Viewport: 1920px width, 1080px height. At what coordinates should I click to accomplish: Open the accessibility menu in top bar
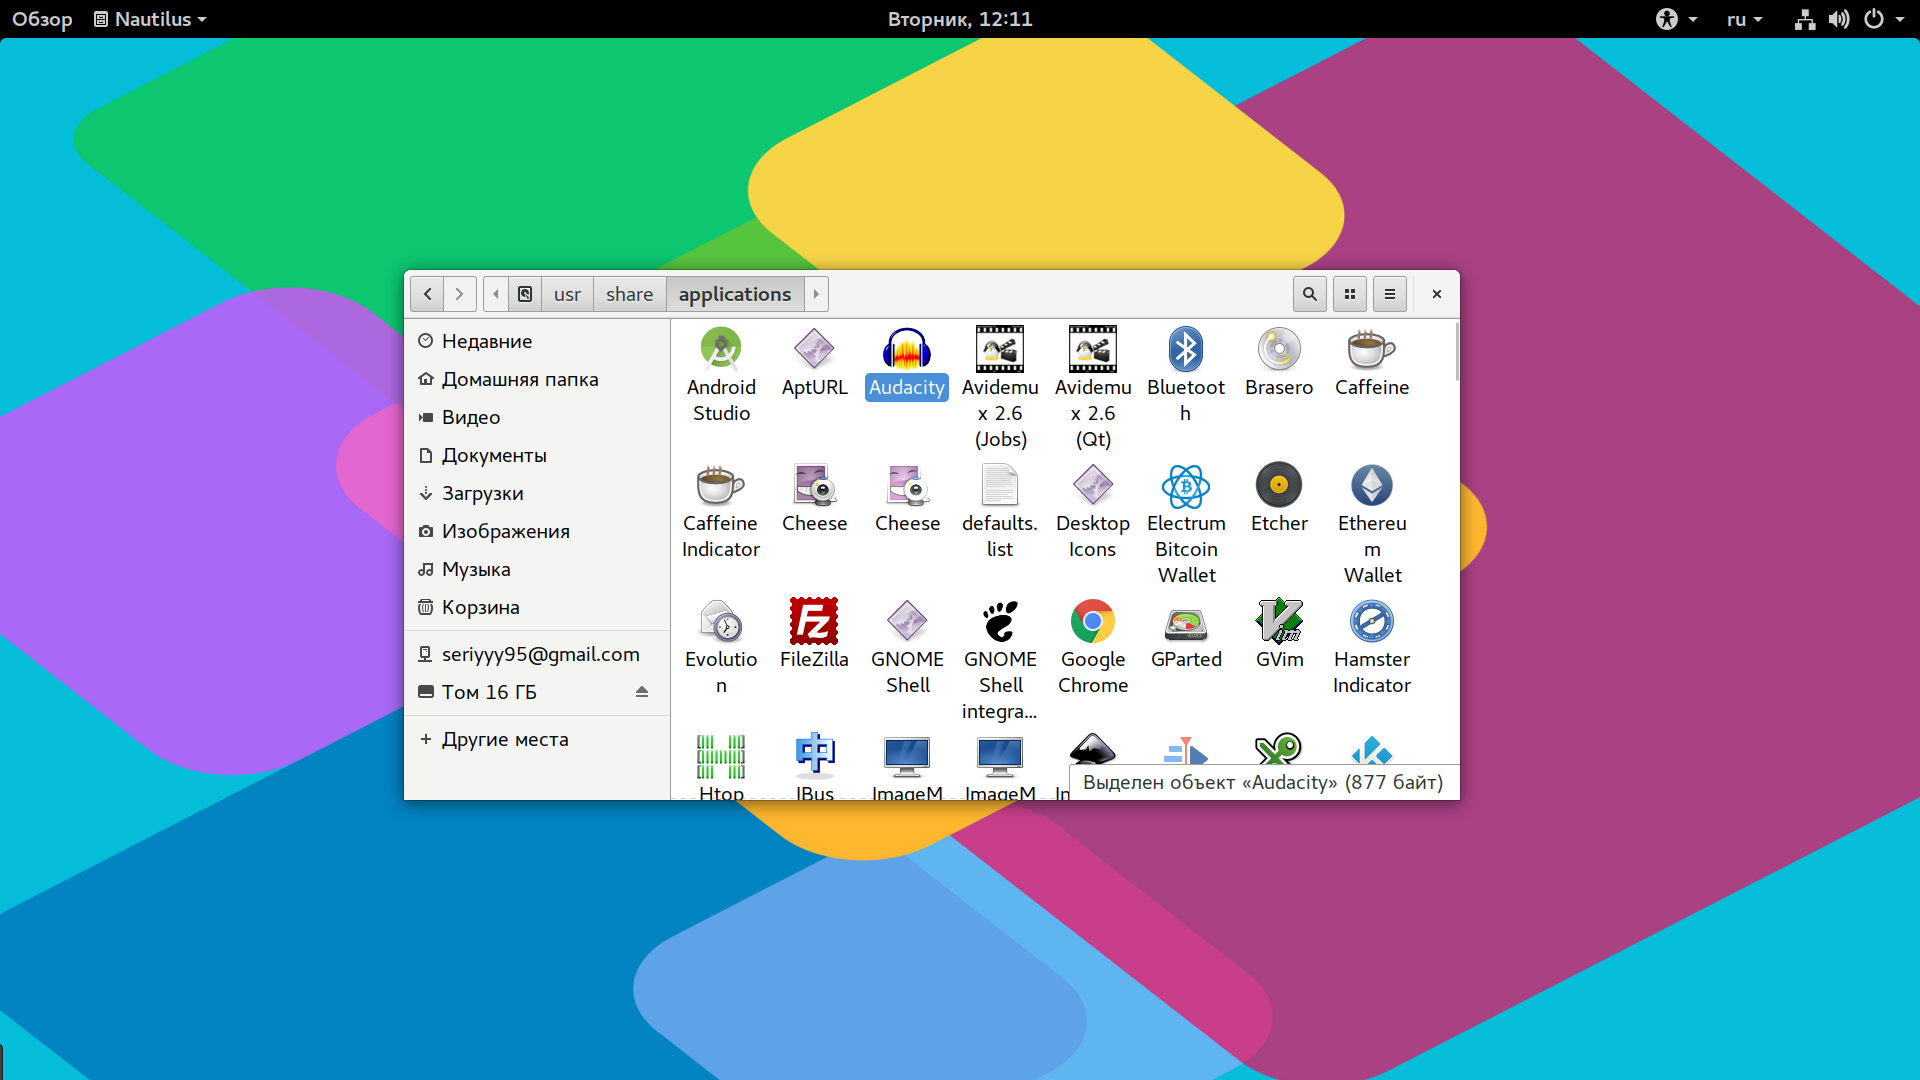point(1677,19)
